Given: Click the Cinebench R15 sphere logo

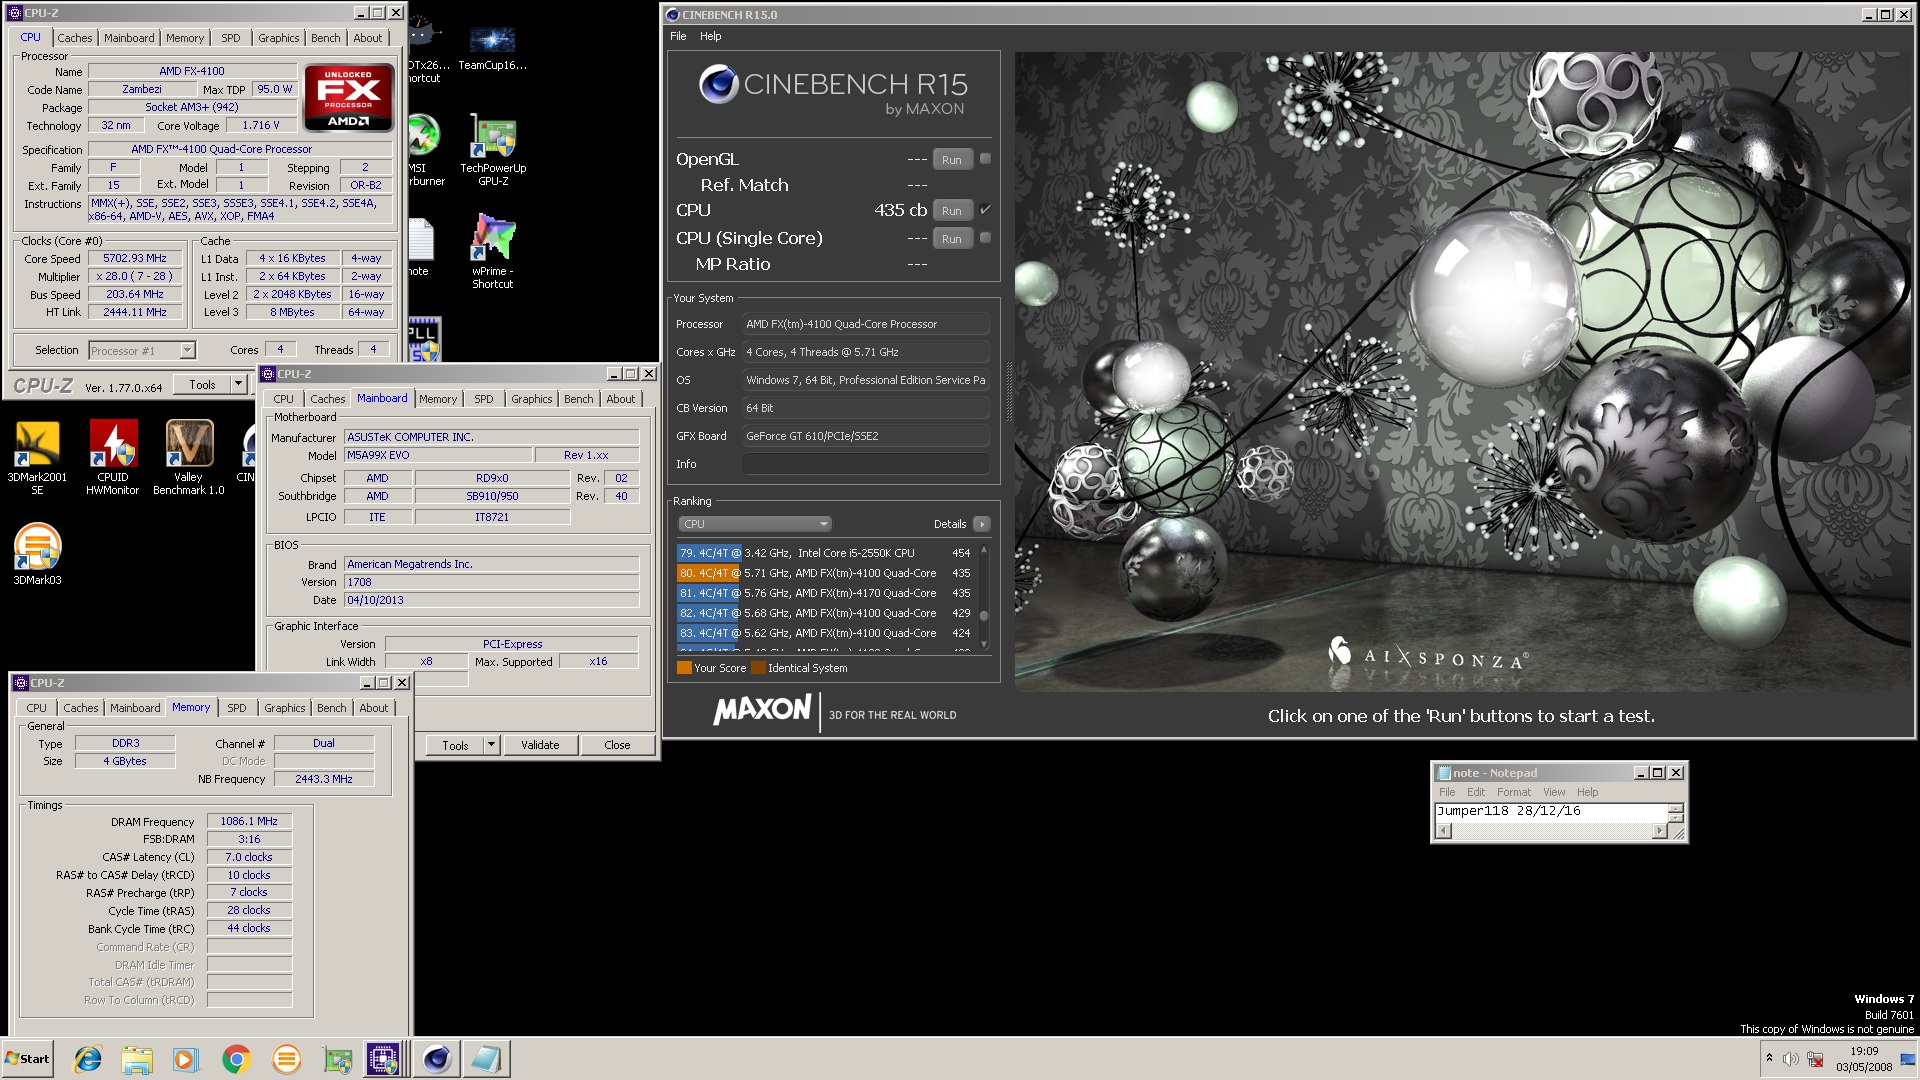Looking at the screenshot, I should tap(718, 84).
